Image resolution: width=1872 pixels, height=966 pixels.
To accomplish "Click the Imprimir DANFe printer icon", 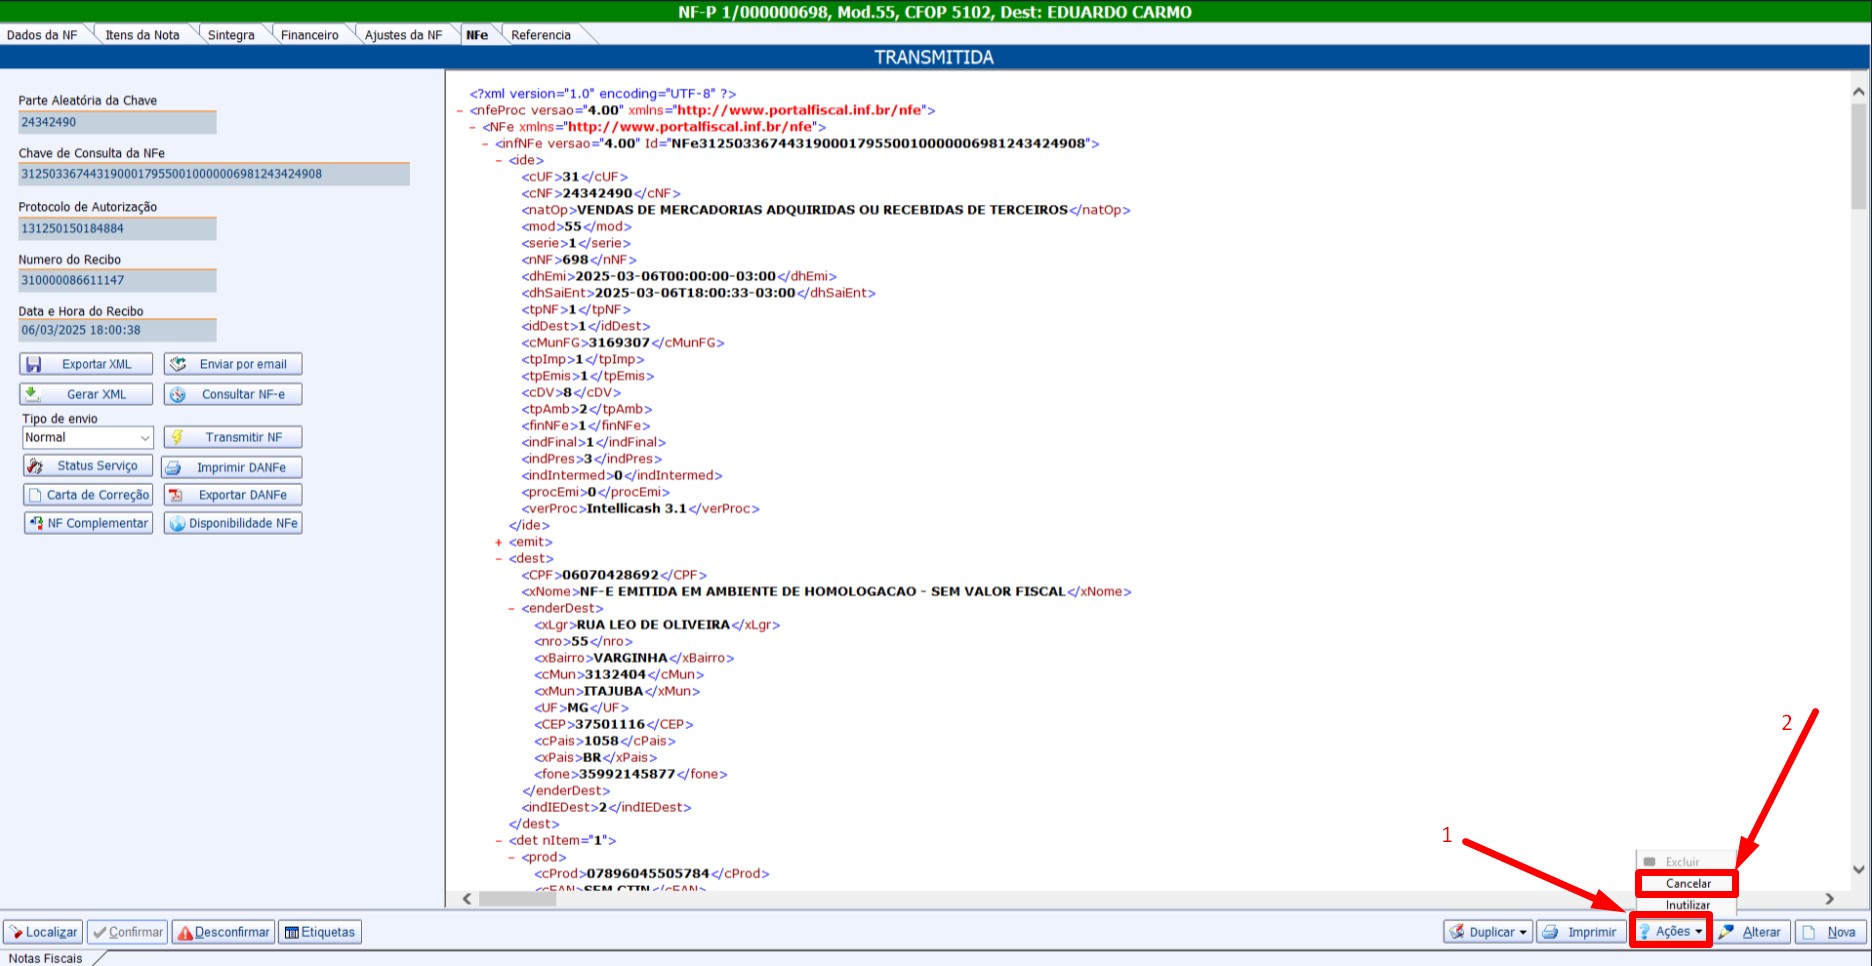I will point(174,467).
